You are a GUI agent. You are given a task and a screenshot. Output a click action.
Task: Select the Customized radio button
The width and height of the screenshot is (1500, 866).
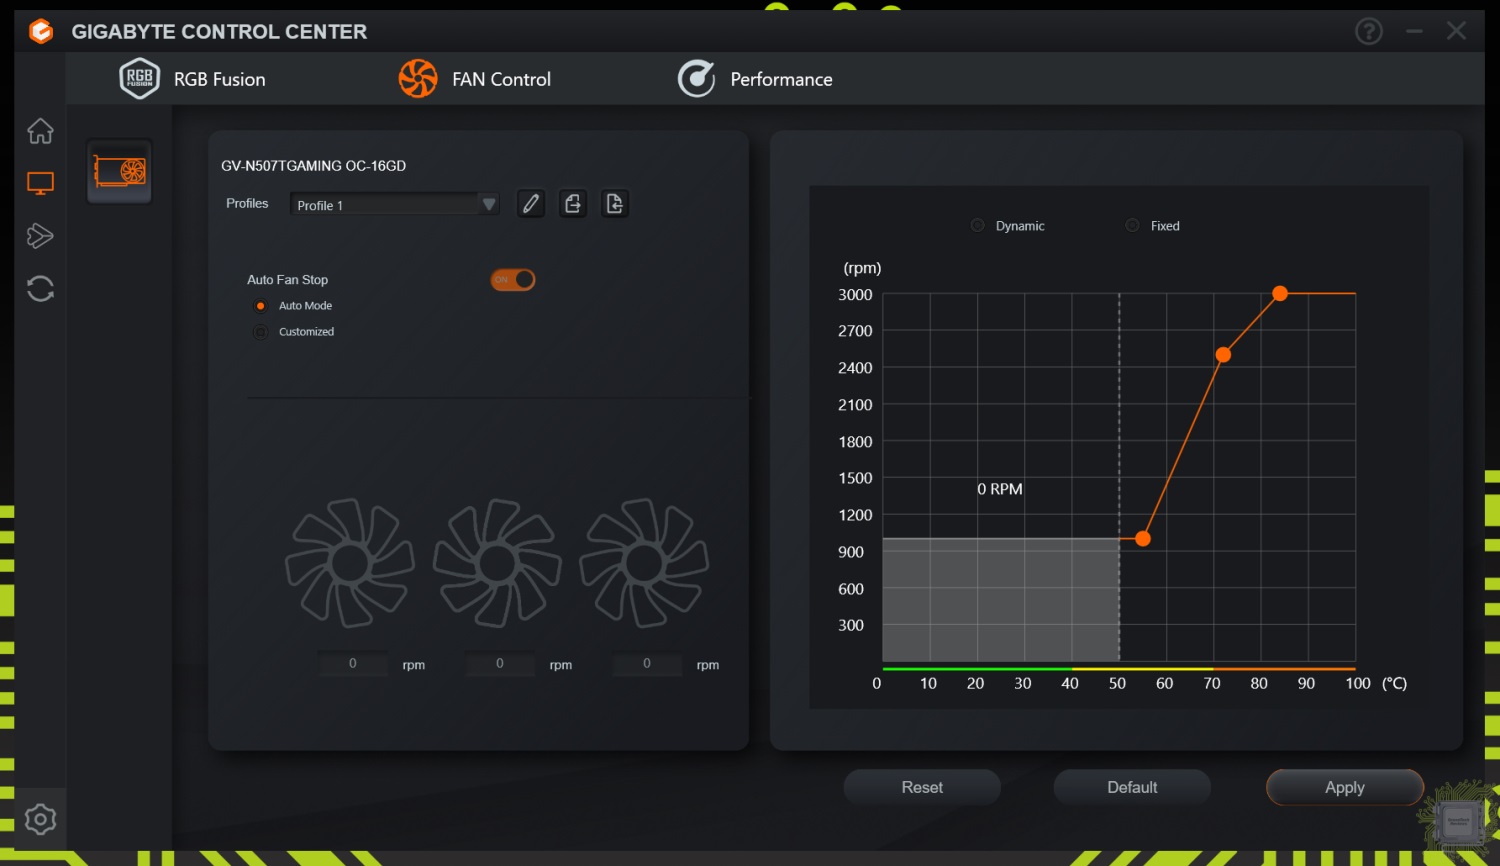261,332
